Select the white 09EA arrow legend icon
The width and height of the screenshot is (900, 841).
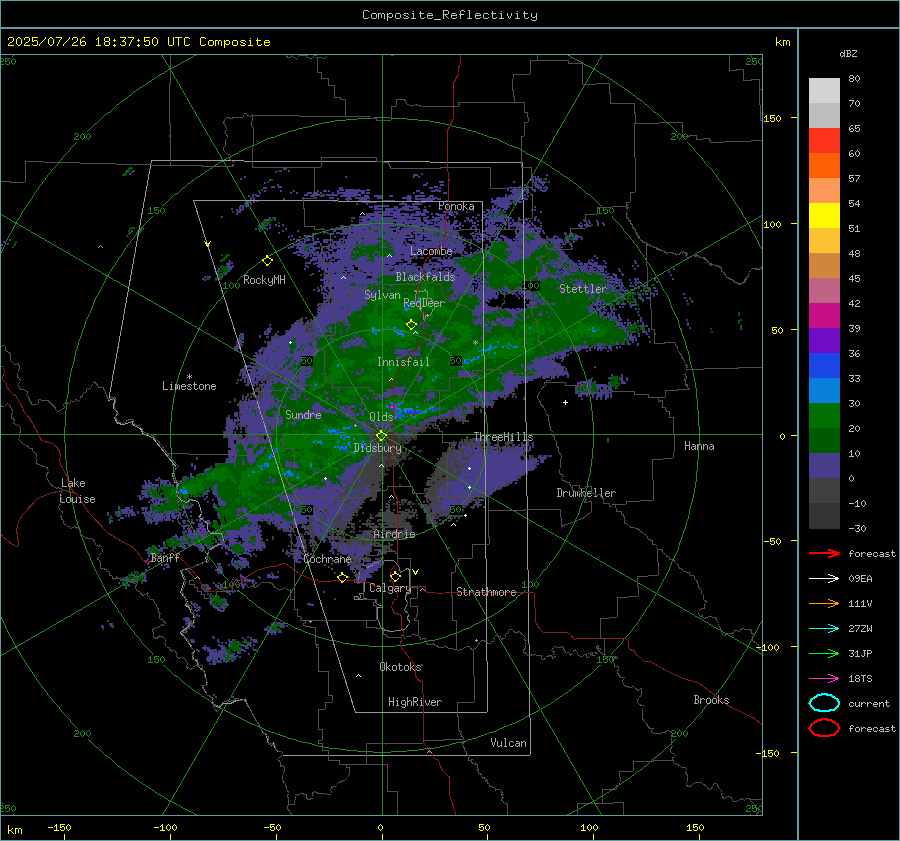tap(824, 579)
